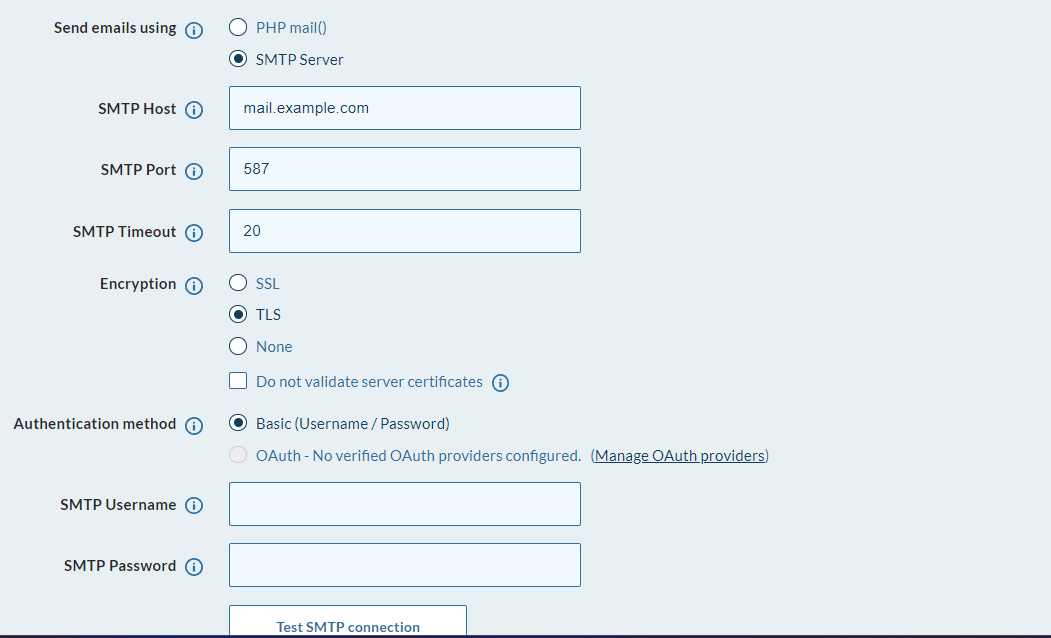Open the SMTP Timeout info icon
1051x638 pixels.
tap(196, 233)
